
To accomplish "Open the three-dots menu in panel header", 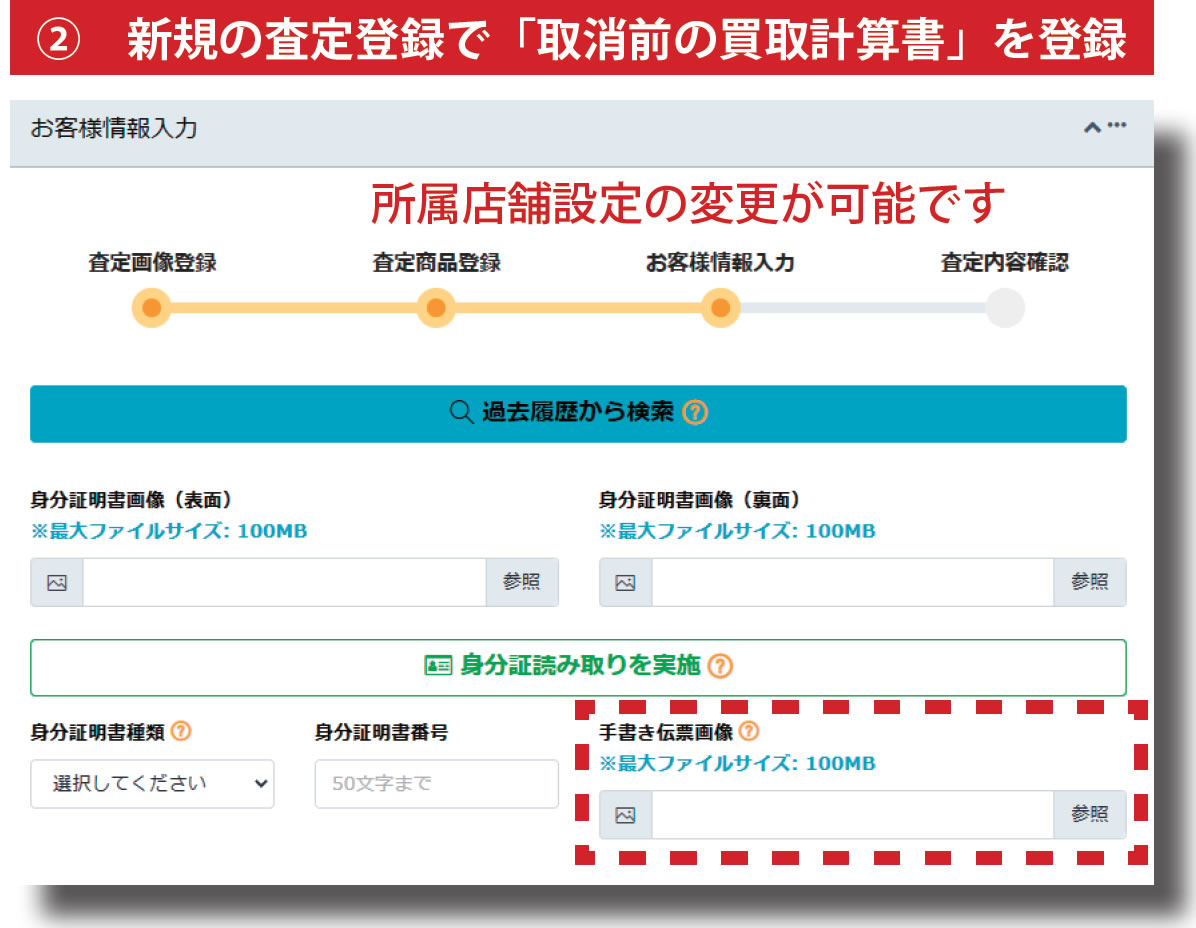I will 1117,126.
